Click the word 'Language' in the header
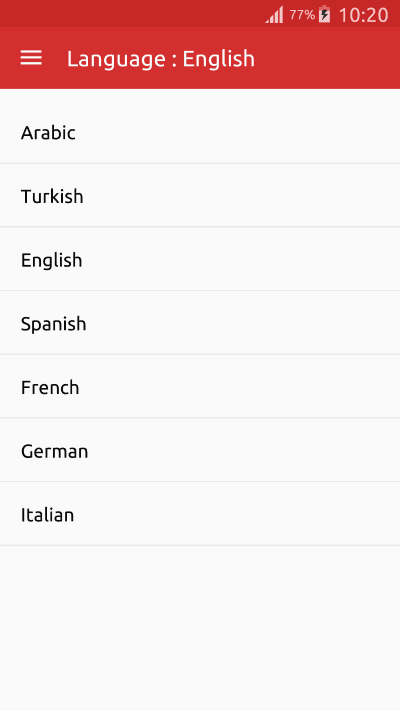400x711 pixels. (x=117, y=59)
